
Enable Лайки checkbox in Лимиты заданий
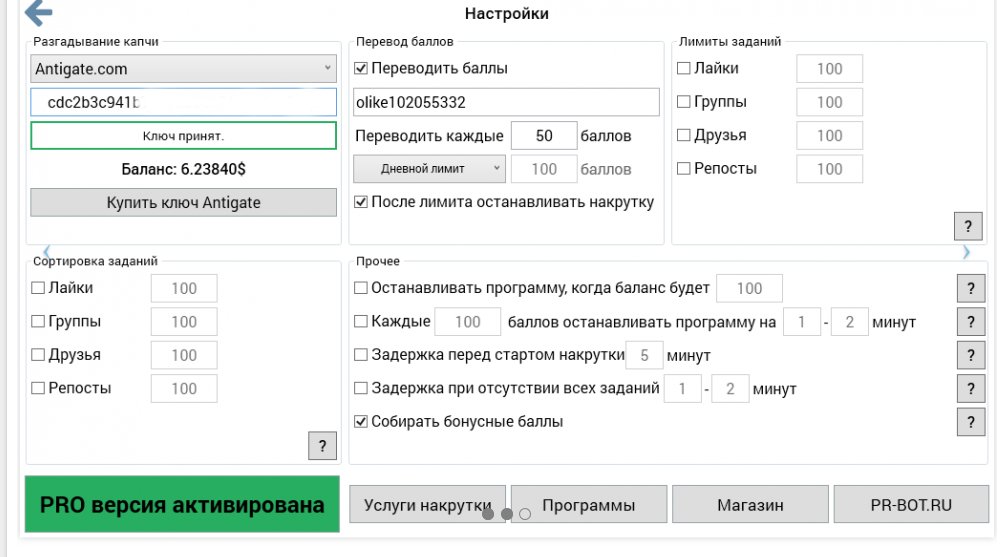(x=684, y=69)
